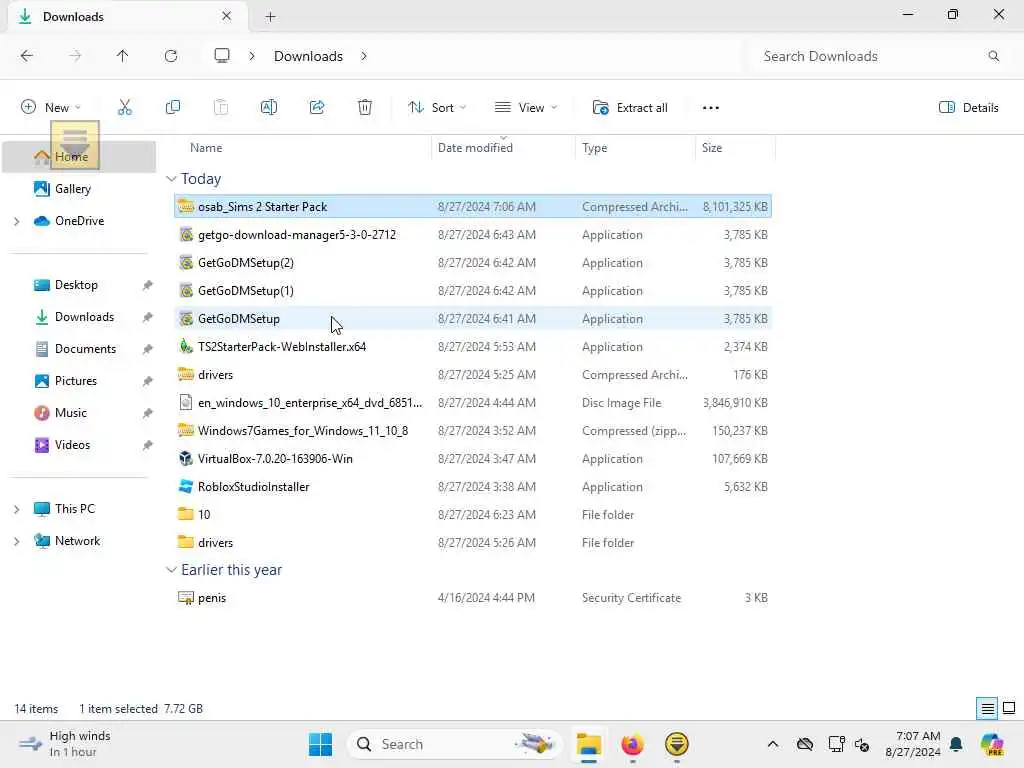Screen dimensions: 1024x768
Task: Go up one folder level
Action: [x=123, y=56]
